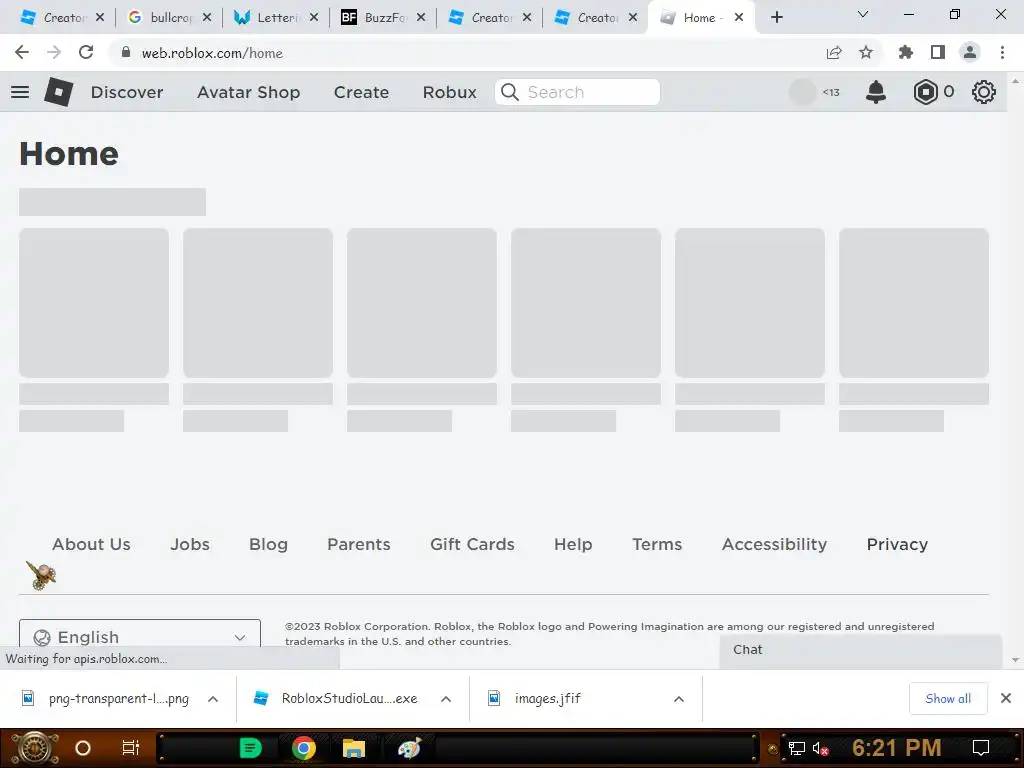The image size is (1024, 768).
Task: Open the Gift Cards link
Action: pos(472,544)
